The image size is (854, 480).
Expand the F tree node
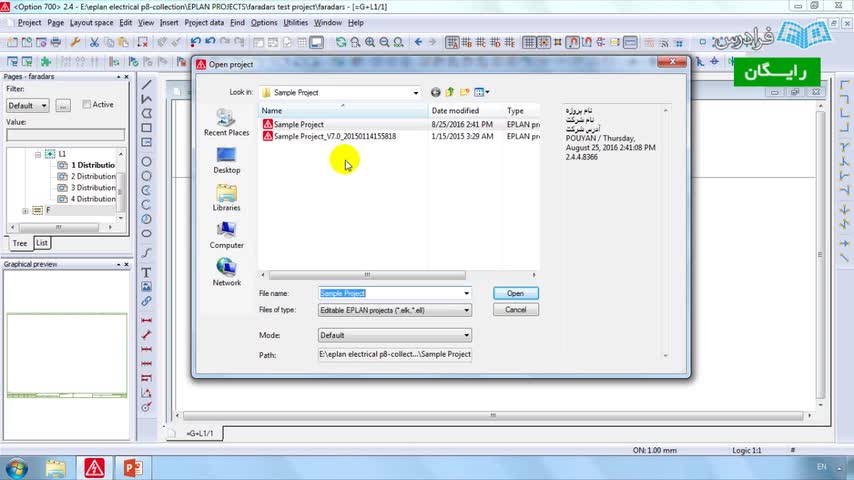click(25, 211)
